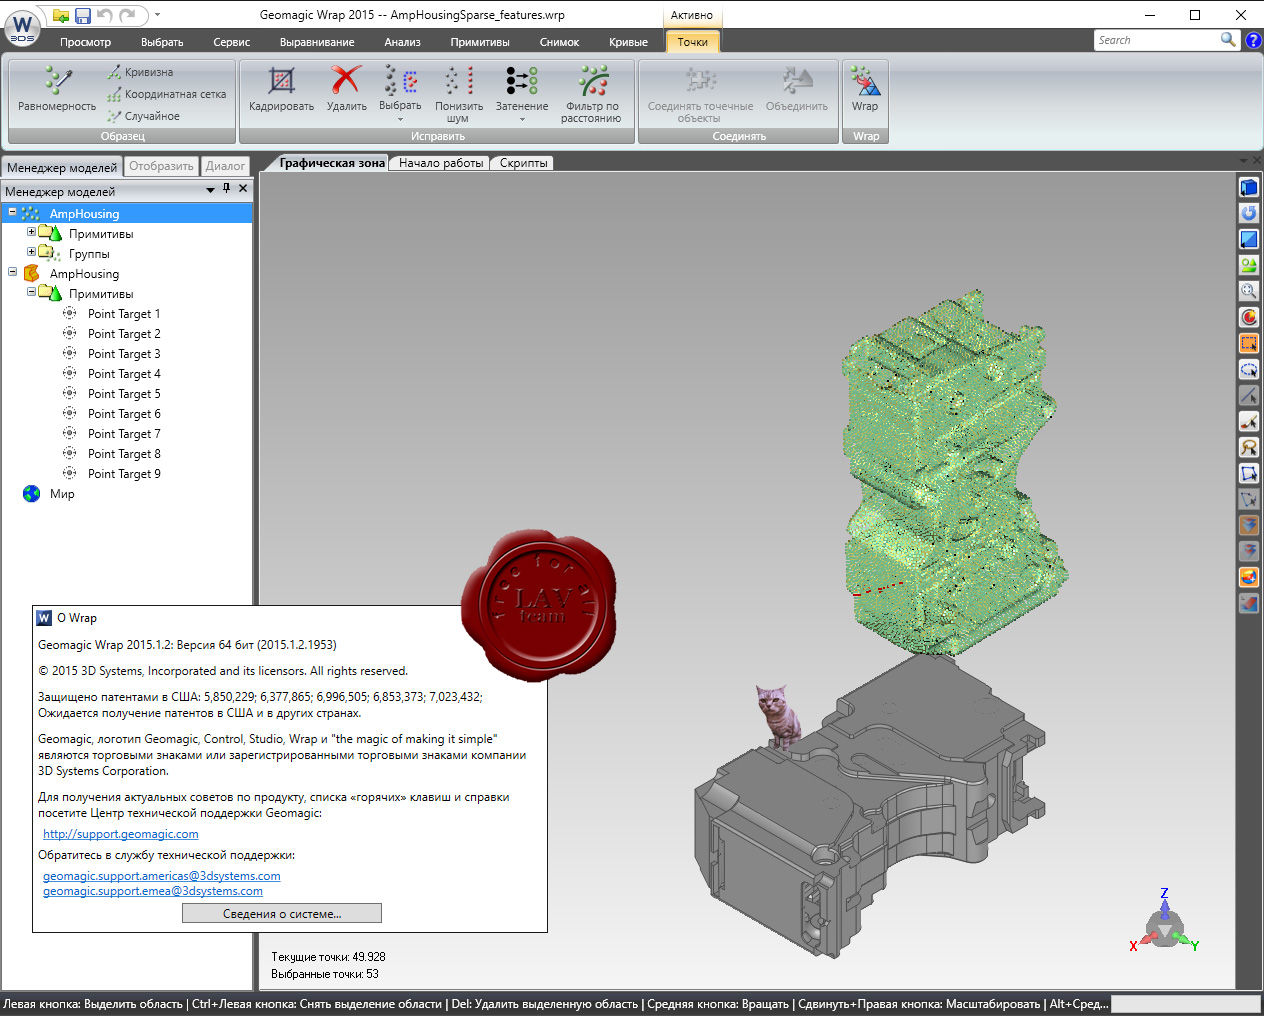This screenshot has width=1264, height=1016.
Task: Select the Точки ribbon tab
Action: pyautogui.click(x=692, y=42)
